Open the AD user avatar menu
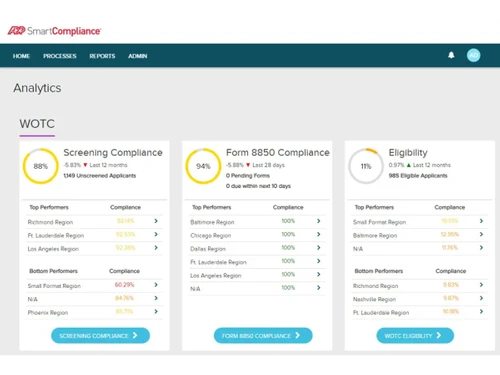The image size is (500, 375). point(474,55)
